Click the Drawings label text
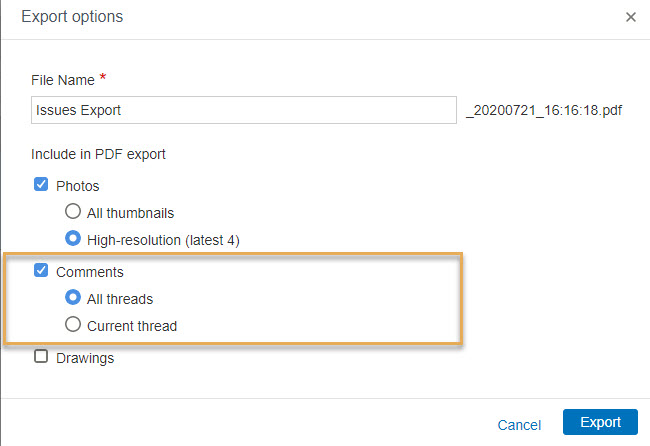Viewport: 650px width, 446px height. (x=85, y=358)
